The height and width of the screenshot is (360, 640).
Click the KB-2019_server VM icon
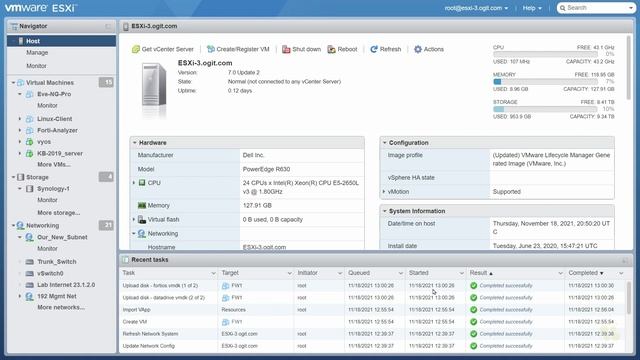tap(29, 153)
